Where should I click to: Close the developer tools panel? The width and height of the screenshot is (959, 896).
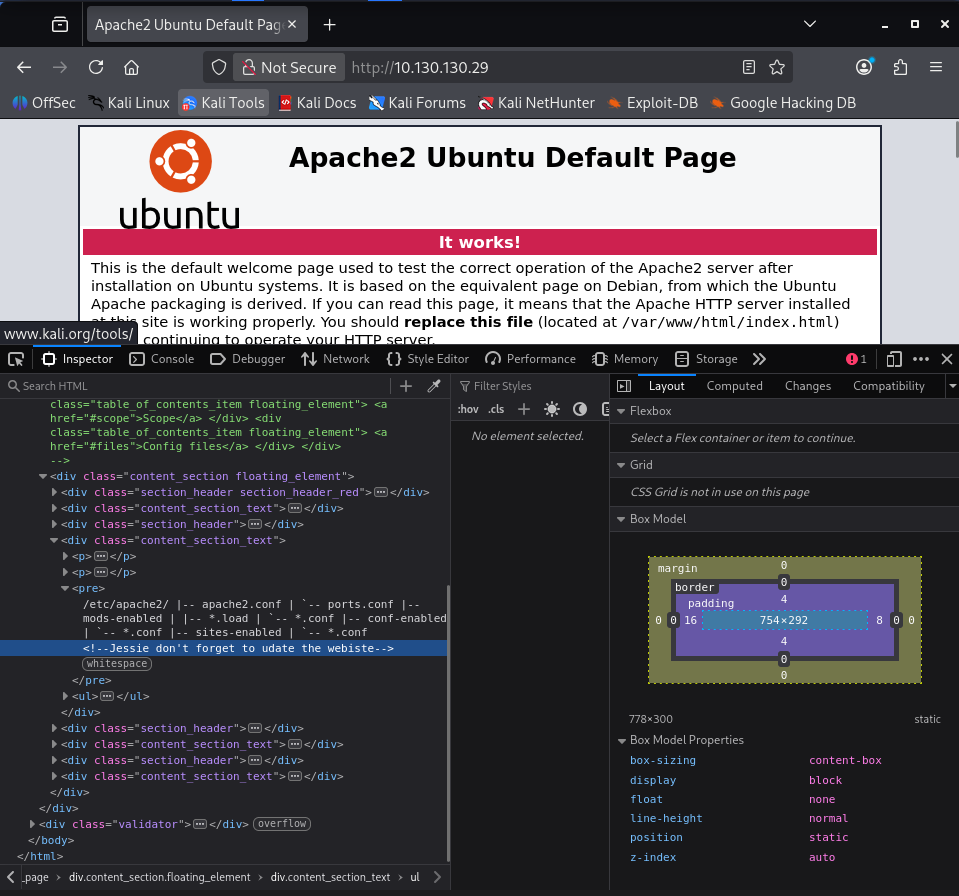[x=947, y=359]
